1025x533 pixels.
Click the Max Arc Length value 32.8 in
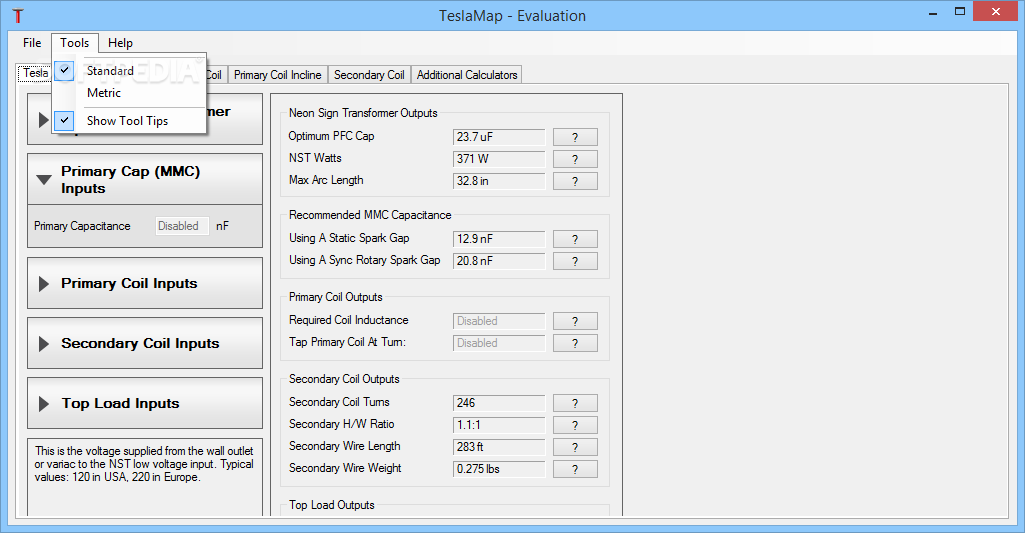[499, 181]
